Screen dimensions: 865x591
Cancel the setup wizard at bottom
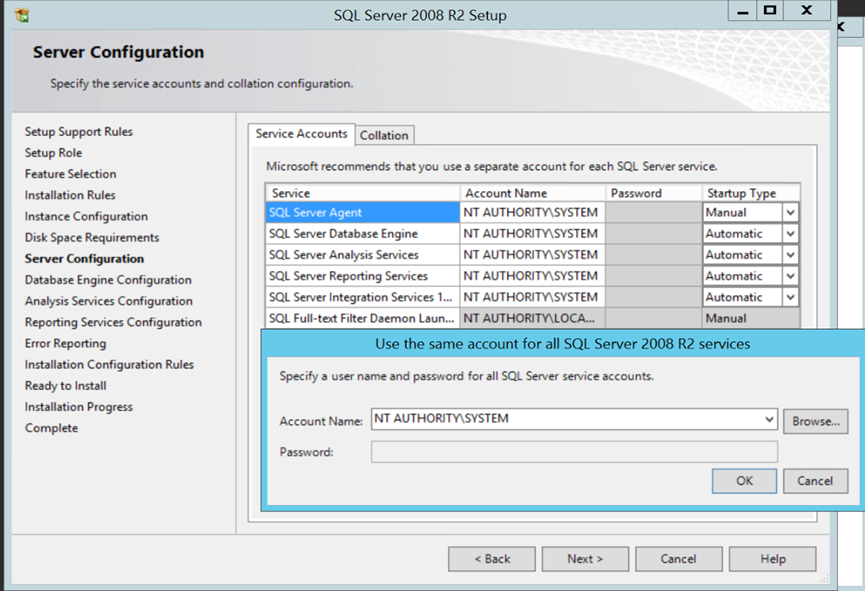point(679,559)
